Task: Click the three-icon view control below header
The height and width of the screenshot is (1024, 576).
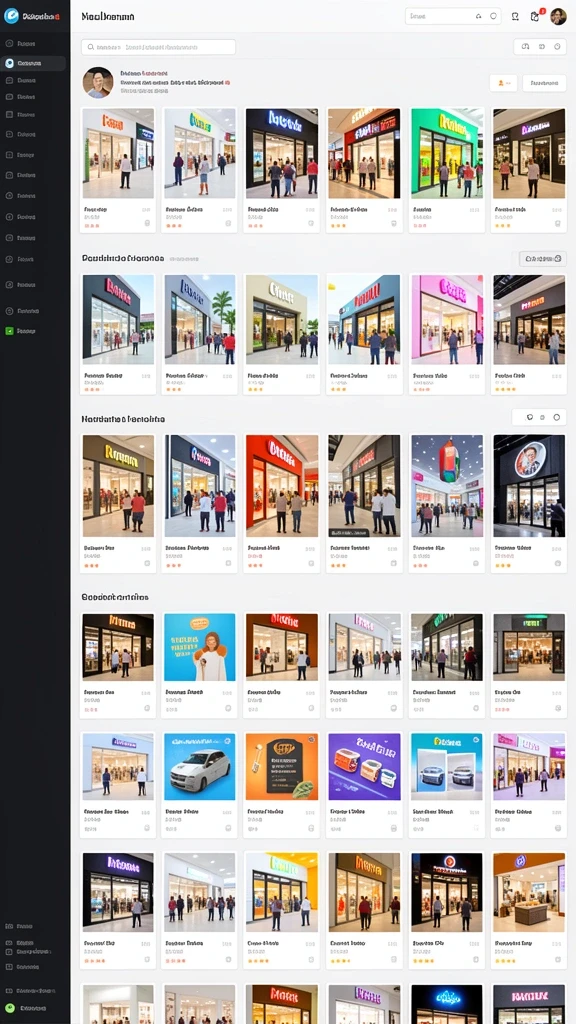Action: point(541,46)
